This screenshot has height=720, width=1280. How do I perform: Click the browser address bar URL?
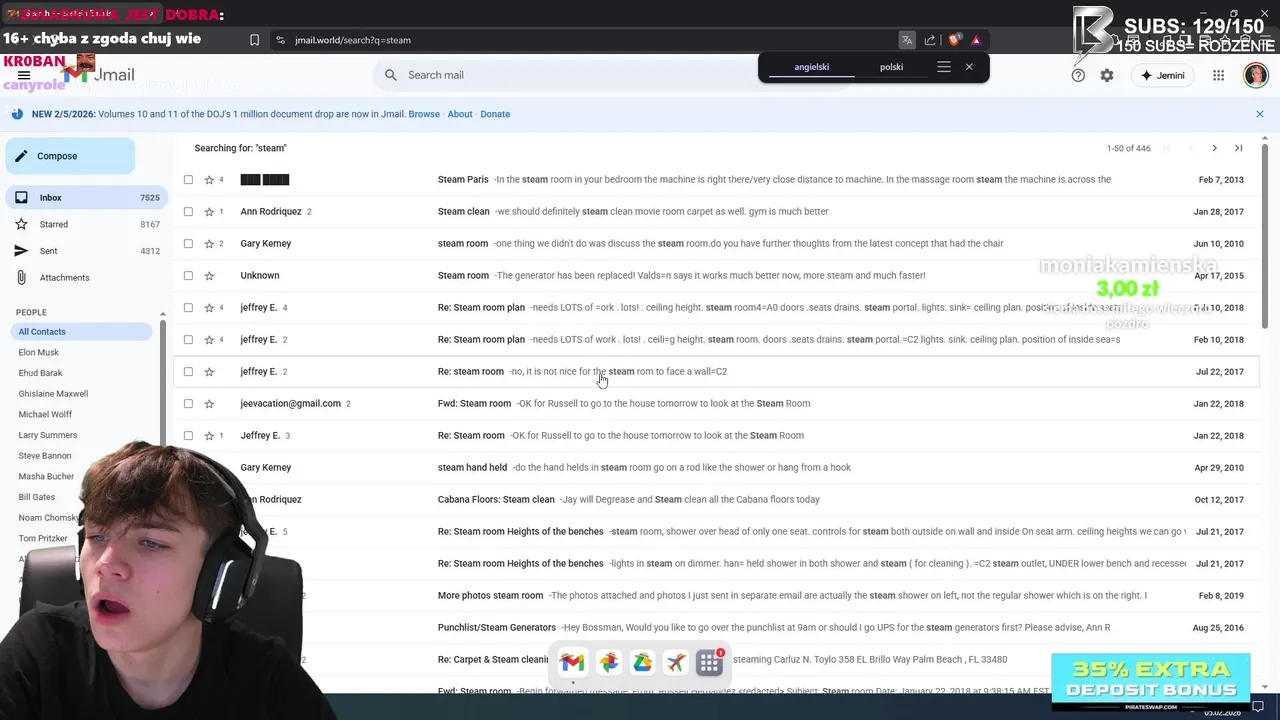pyautogui.click(x=353, y=40)
